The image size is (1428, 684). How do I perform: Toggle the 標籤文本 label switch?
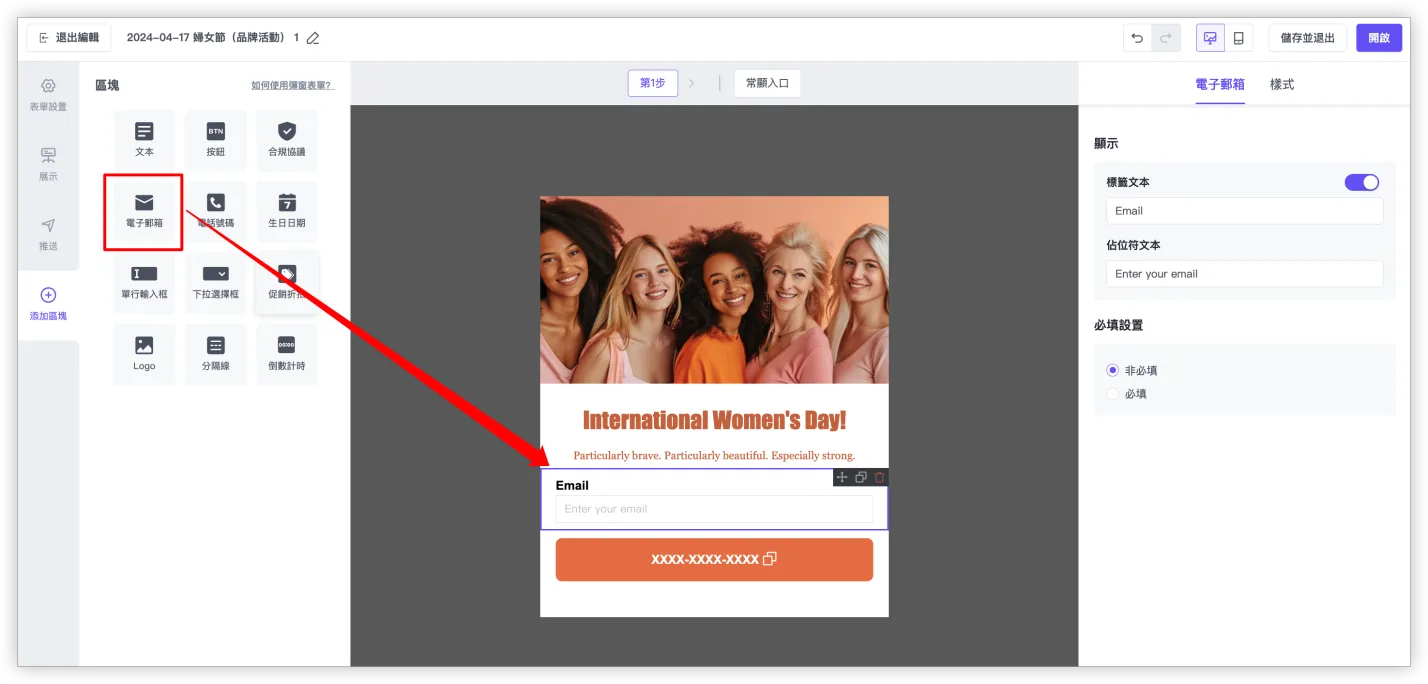coord(1361,182)
